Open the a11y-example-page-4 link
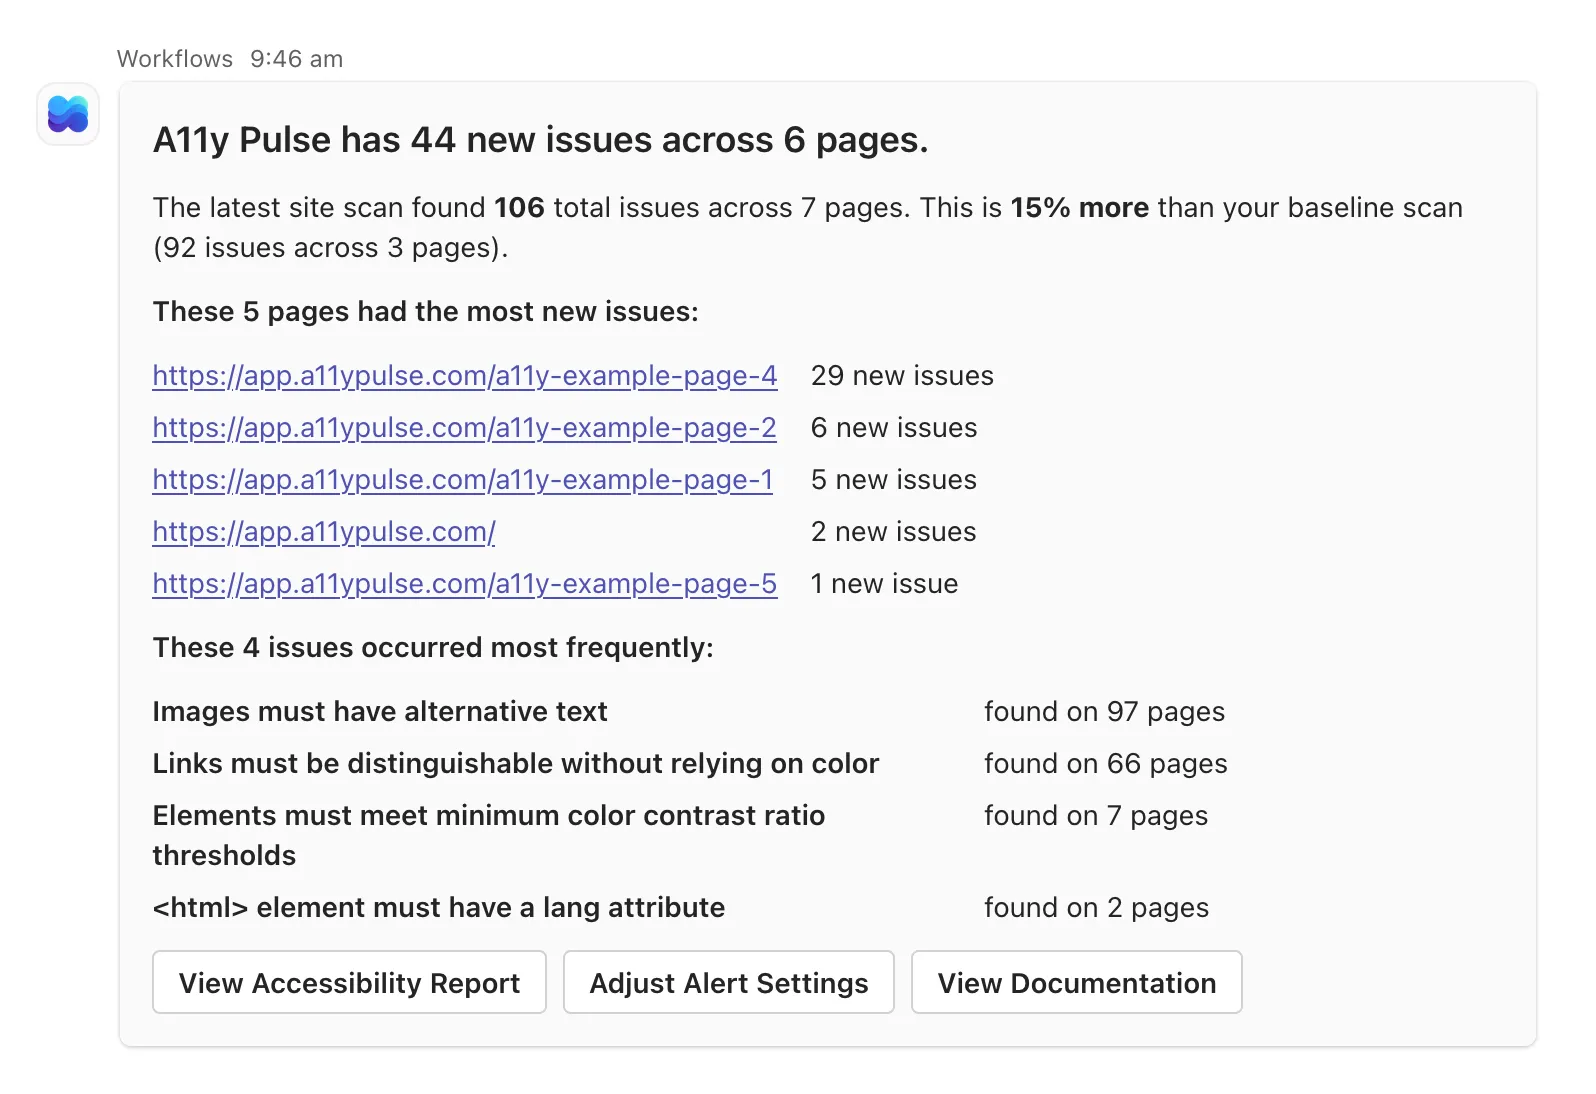The image size is (1596, 1094). (465, 375)
